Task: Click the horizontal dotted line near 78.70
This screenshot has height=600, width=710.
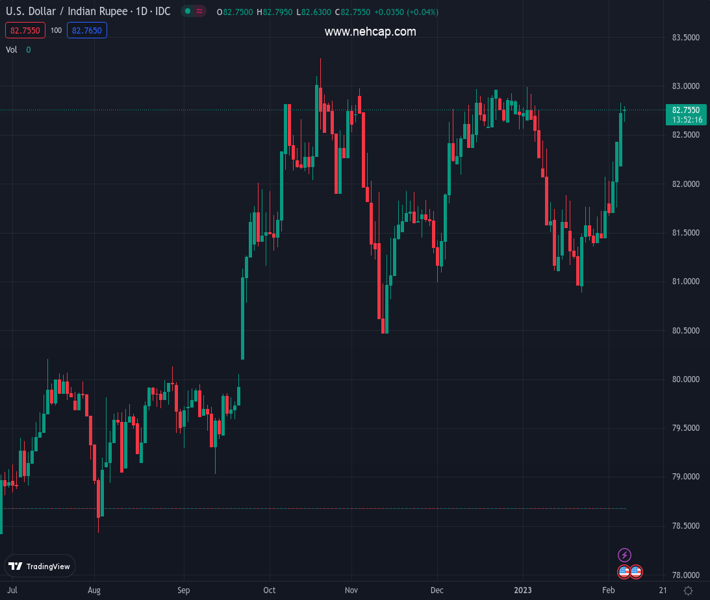Action: click(x=300, y=508)
